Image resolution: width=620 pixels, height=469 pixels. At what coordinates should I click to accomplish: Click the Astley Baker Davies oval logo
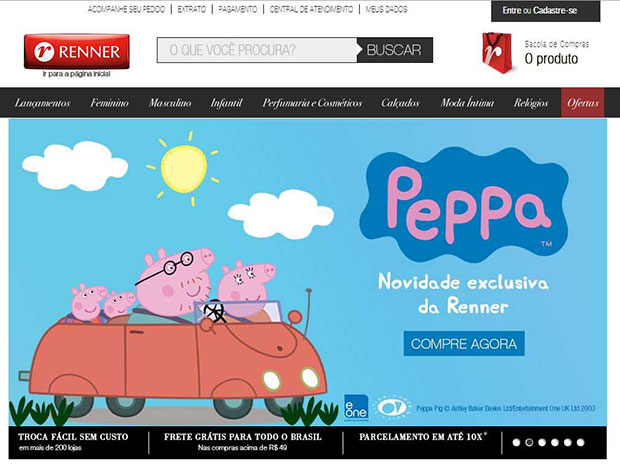coord(391,407)
